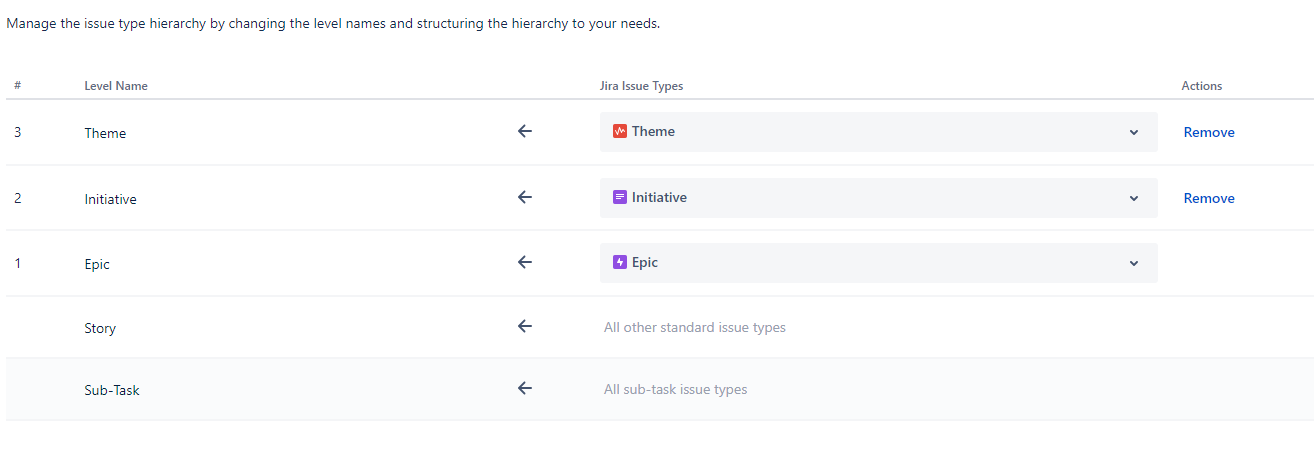Viewport: 1314px width, 450px height.
Task: Click the purple Epic lightning icon
Action: (620, 262)
